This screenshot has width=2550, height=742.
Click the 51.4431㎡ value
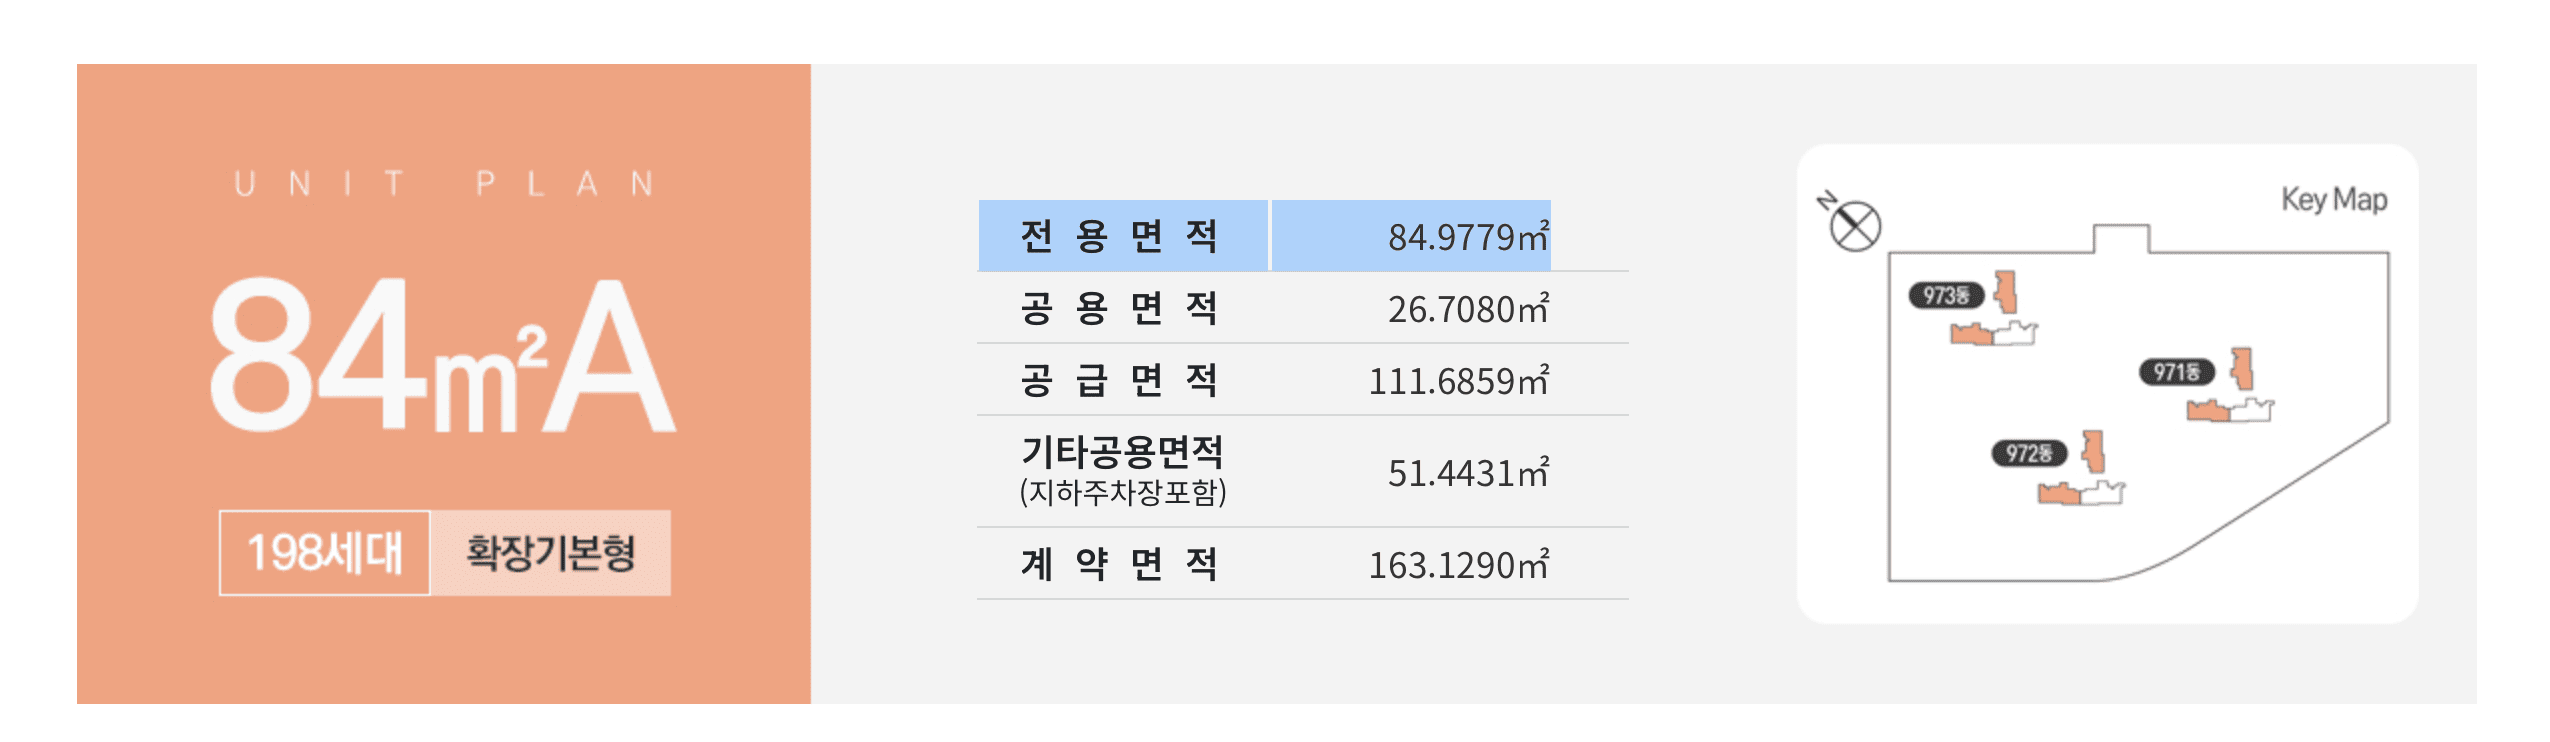click(x=1467, y=473)
